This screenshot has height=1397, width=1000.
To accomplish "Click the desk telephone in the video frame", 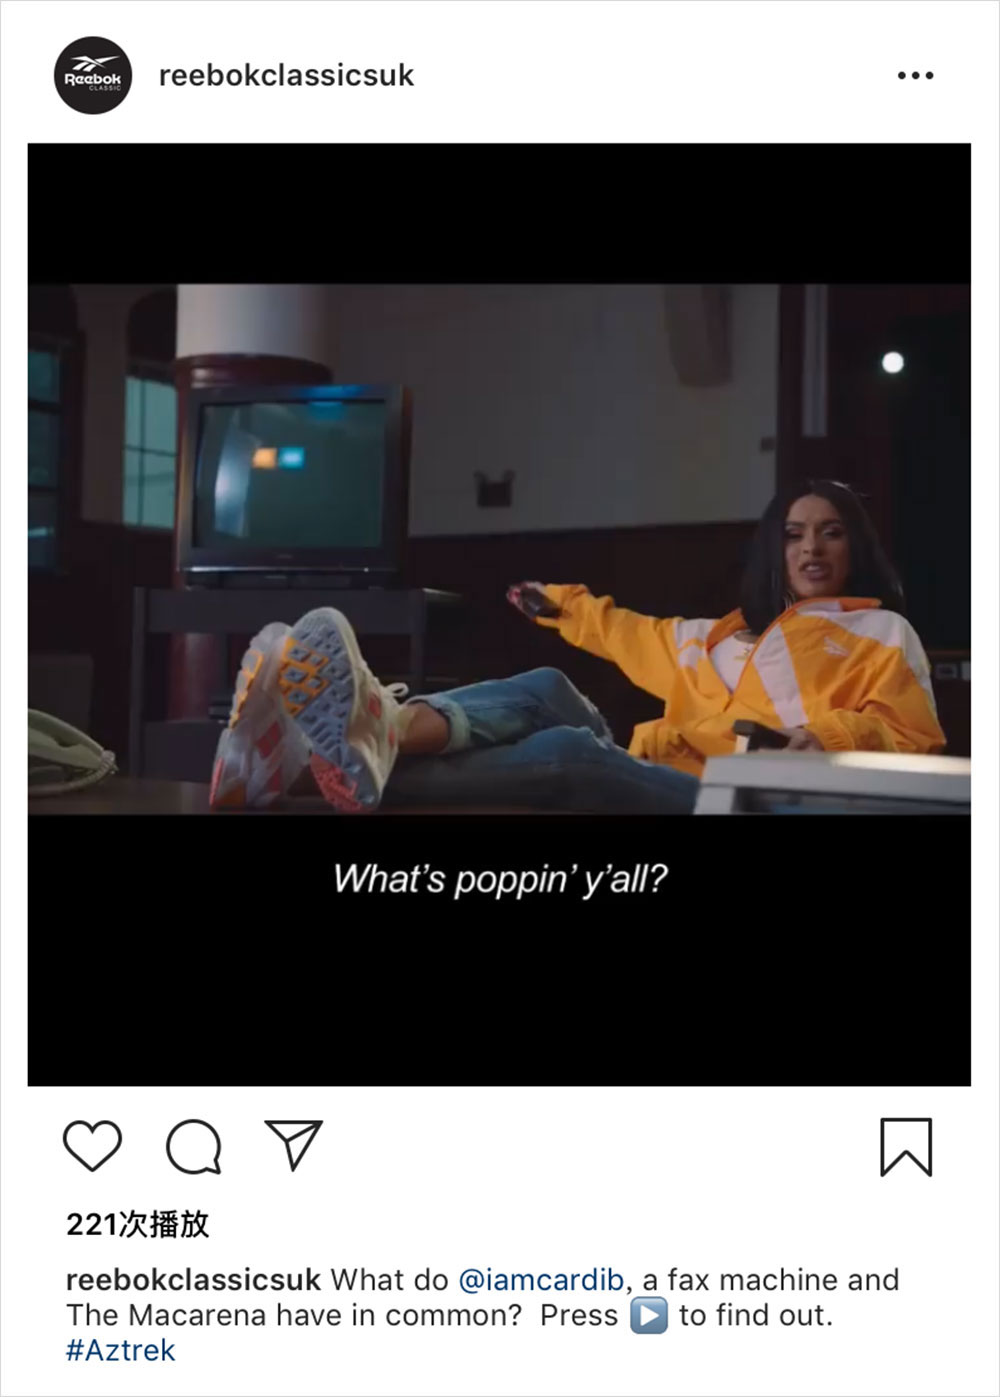I will (x=70, y=752).
